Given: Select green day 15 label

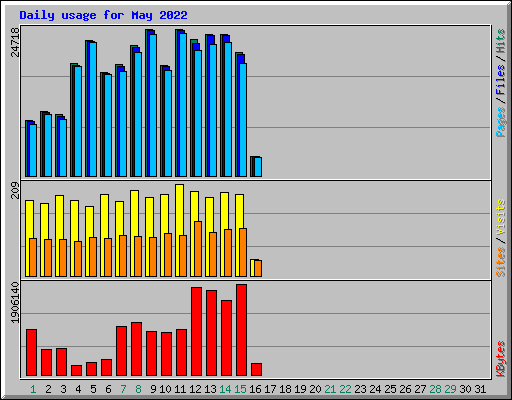Looking at the screenshot, I should coord(240,389).
